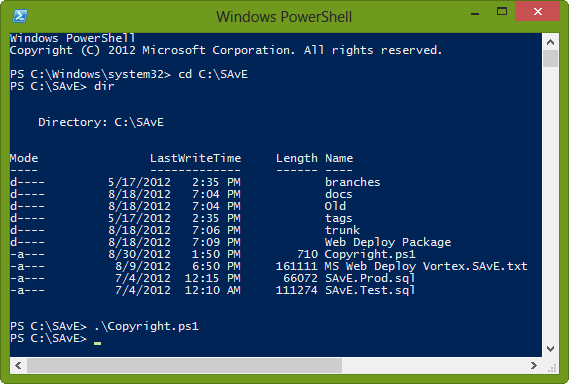The width and height of the screenshot is (569, 384).
Task: Click the horizontal scrollbar thumb
Action: (184, 365)
